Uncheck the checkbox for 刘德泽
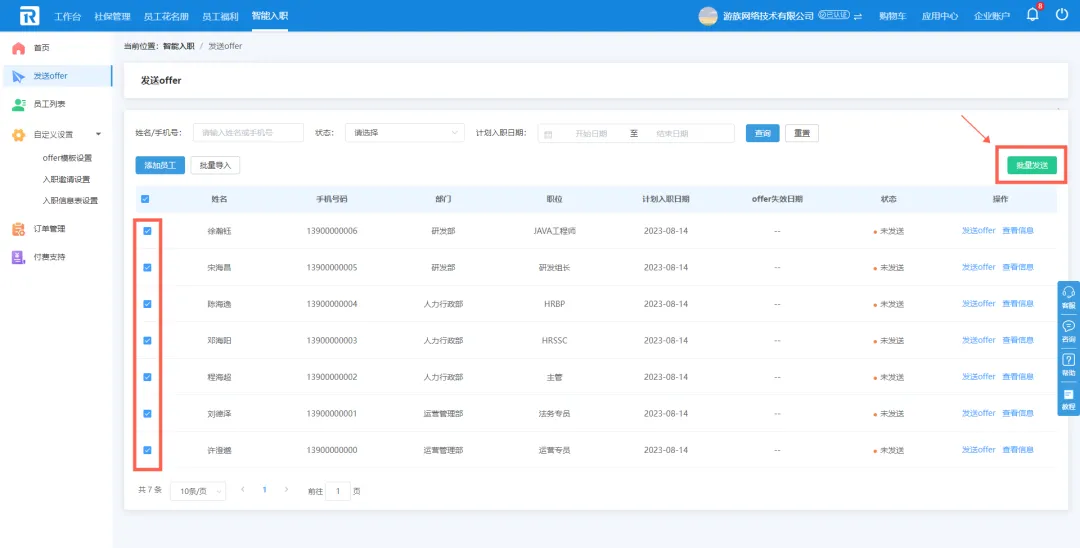1080x548 pixels. (x=147, y=414)
